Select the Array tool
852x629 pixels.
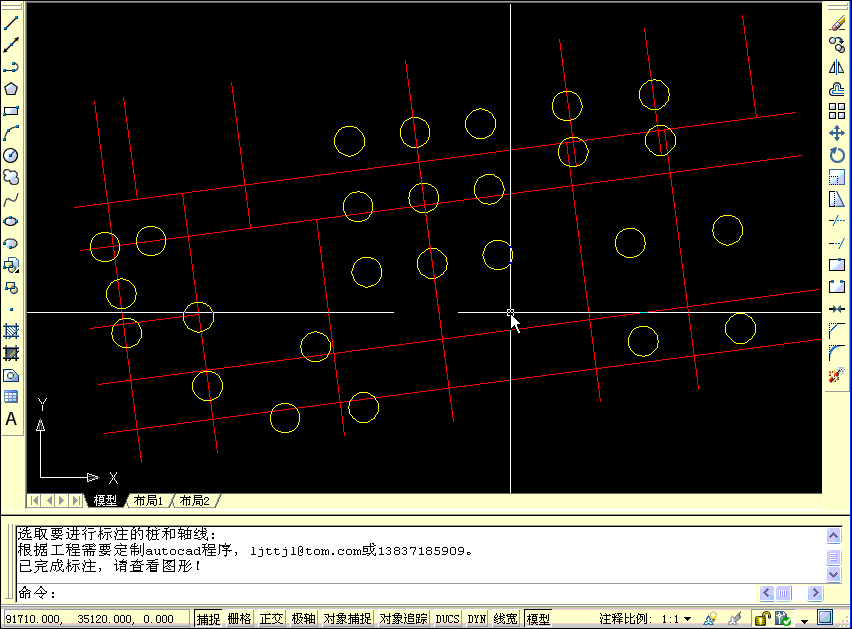click(837, 111)
